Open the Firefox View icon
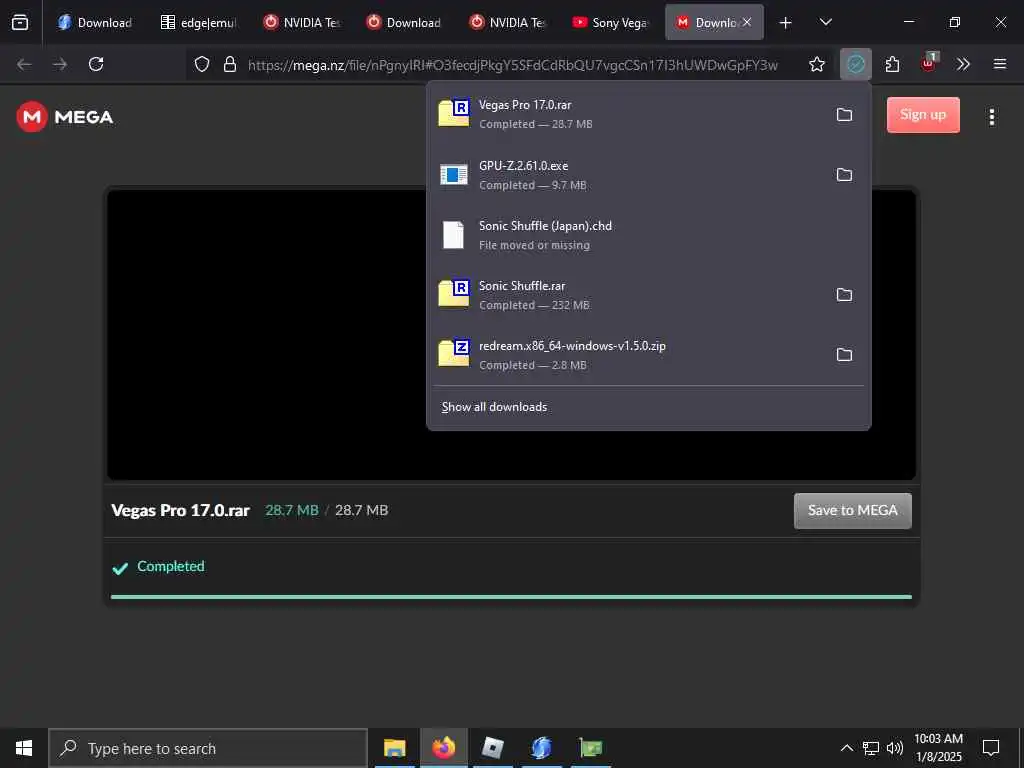 [x=20, y=22]
